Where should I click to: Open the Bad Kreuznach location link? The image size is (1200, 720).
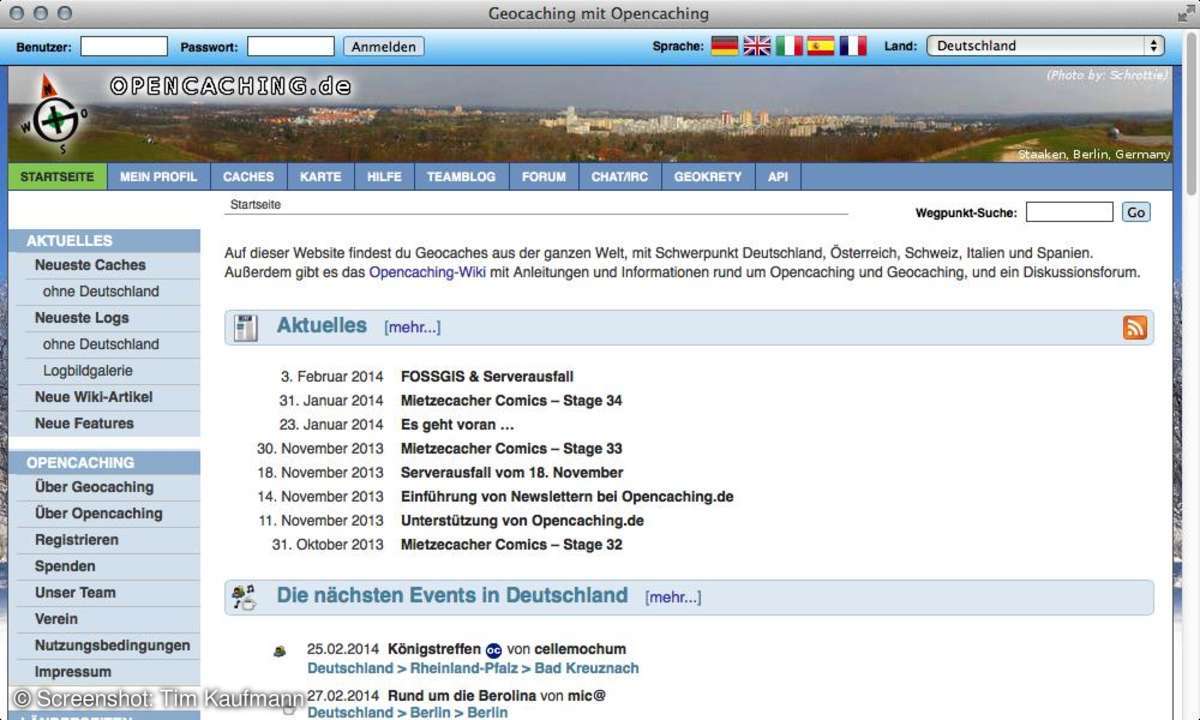click(587, 668)
